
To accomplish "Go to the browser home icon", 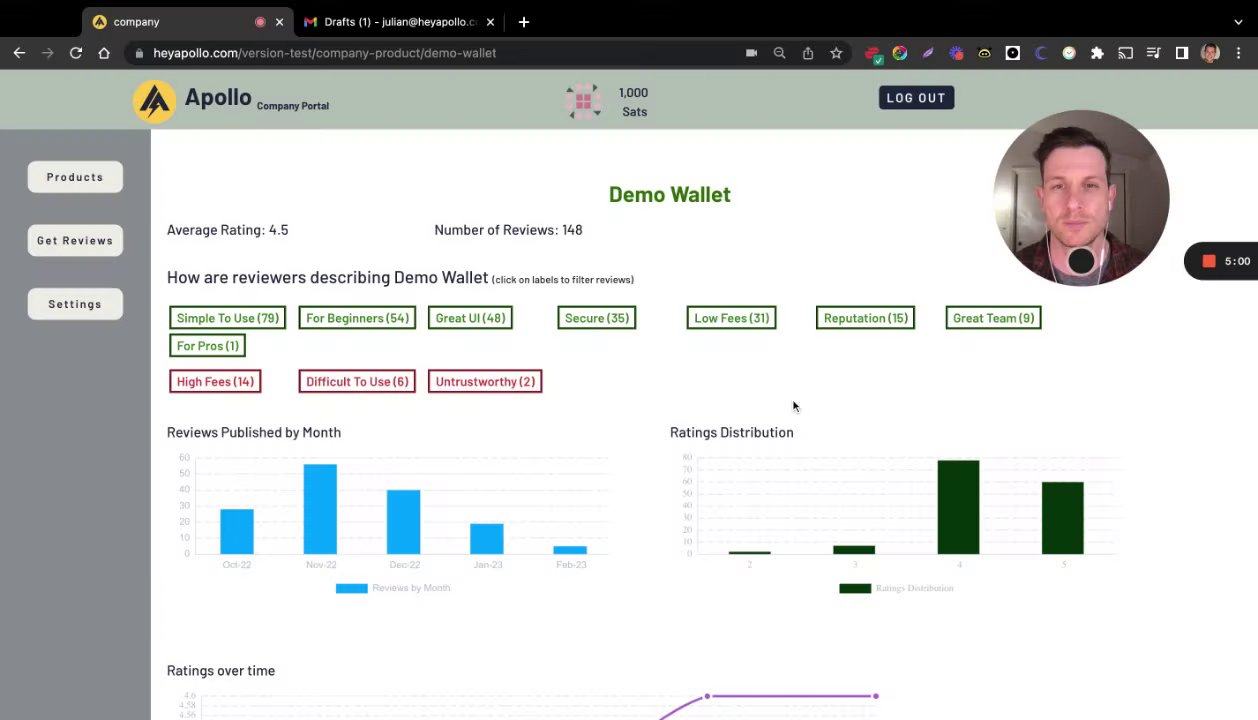I will click(x=104, y=53).
